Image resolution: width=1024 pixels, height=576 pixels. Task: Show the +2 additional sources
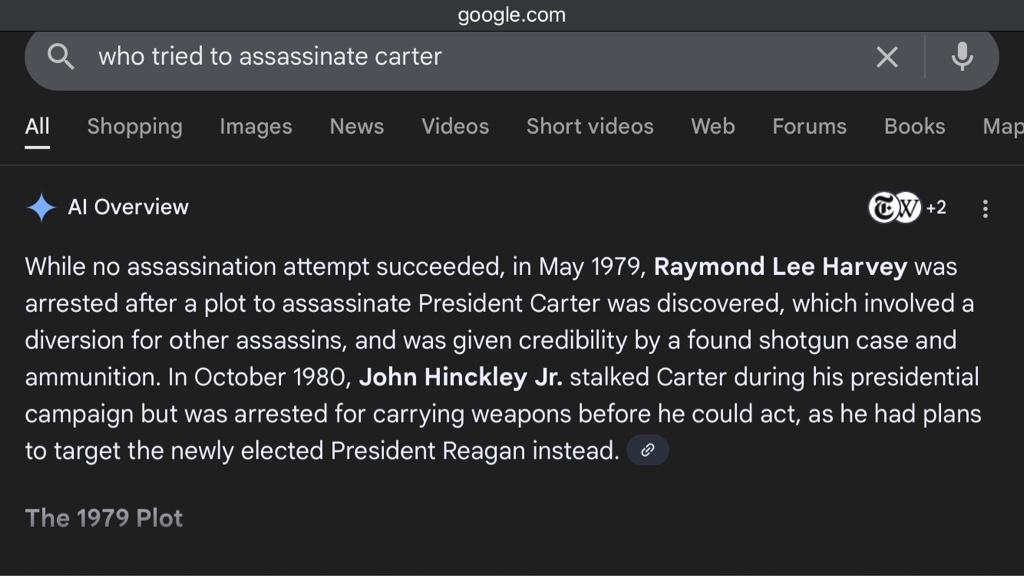936,208
